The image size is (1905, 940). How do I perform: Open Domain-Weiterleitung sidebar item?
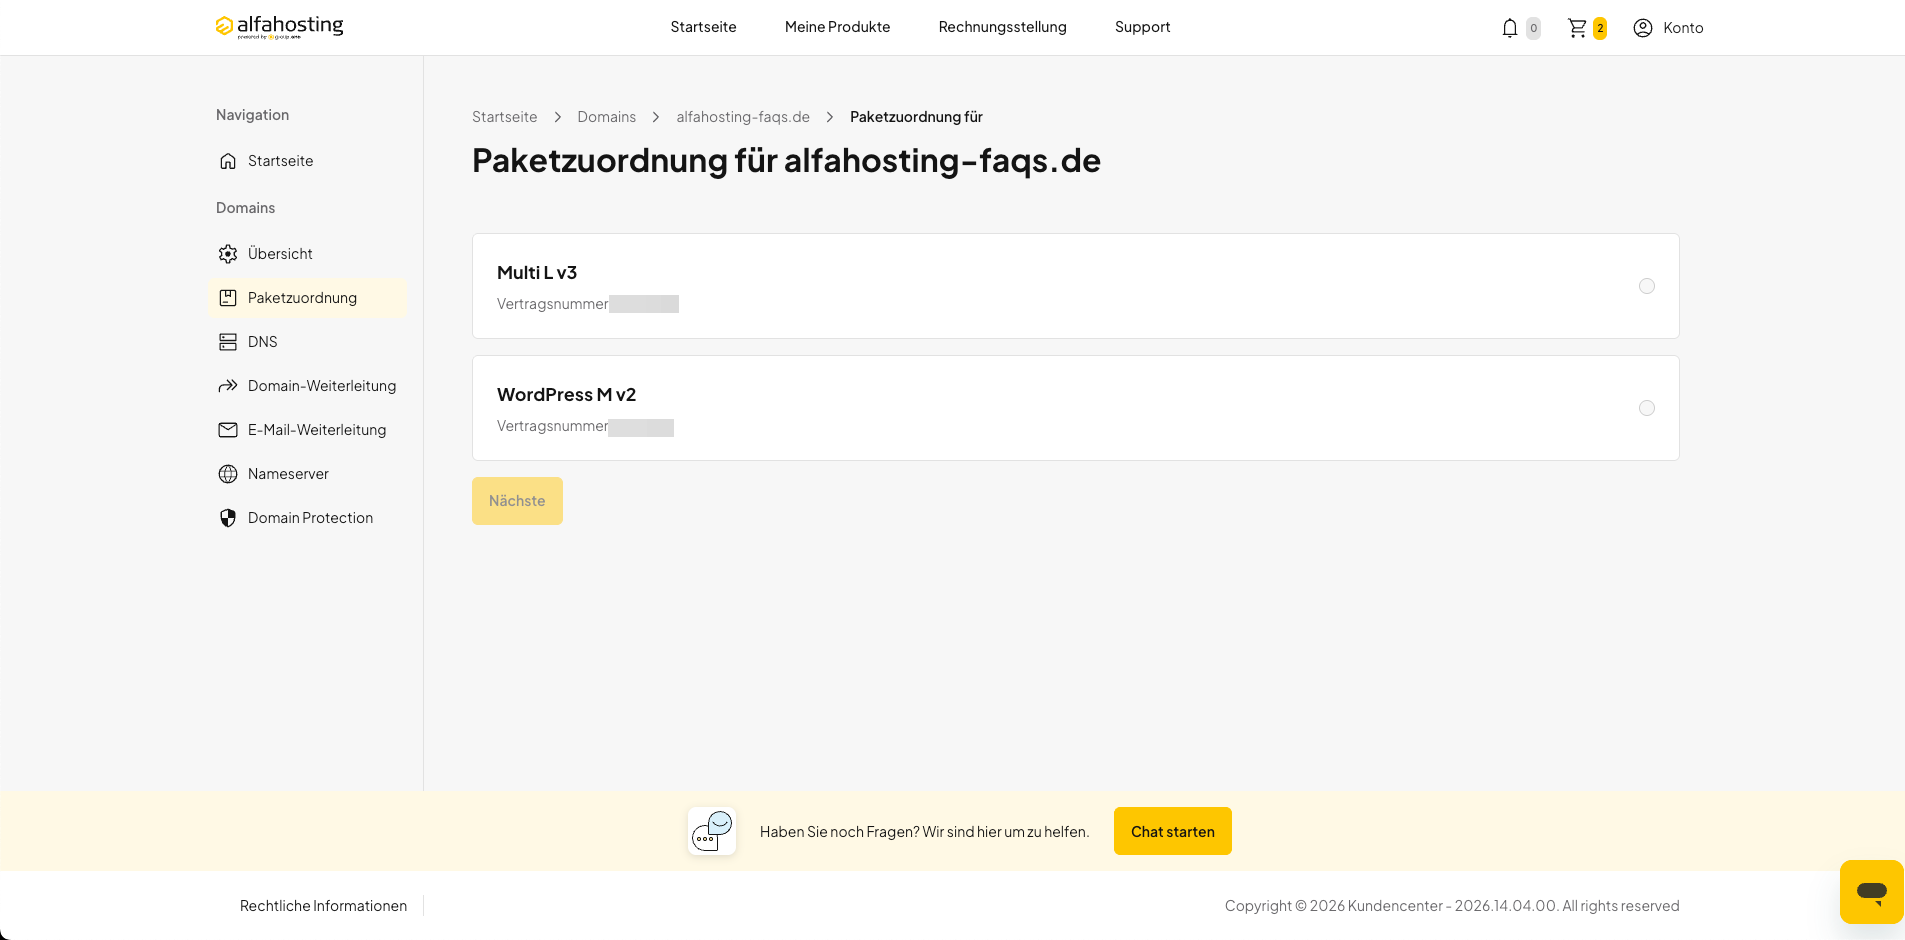coord(308,386)
